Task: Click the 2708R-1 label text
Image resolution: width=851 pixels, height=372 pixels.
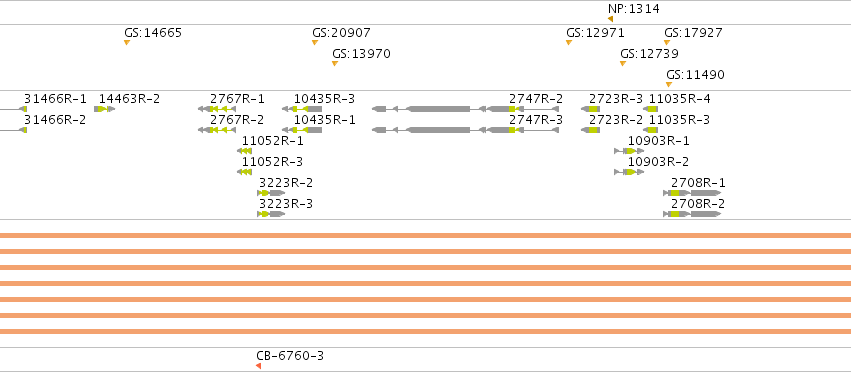Action: click(x=698, y=183)
